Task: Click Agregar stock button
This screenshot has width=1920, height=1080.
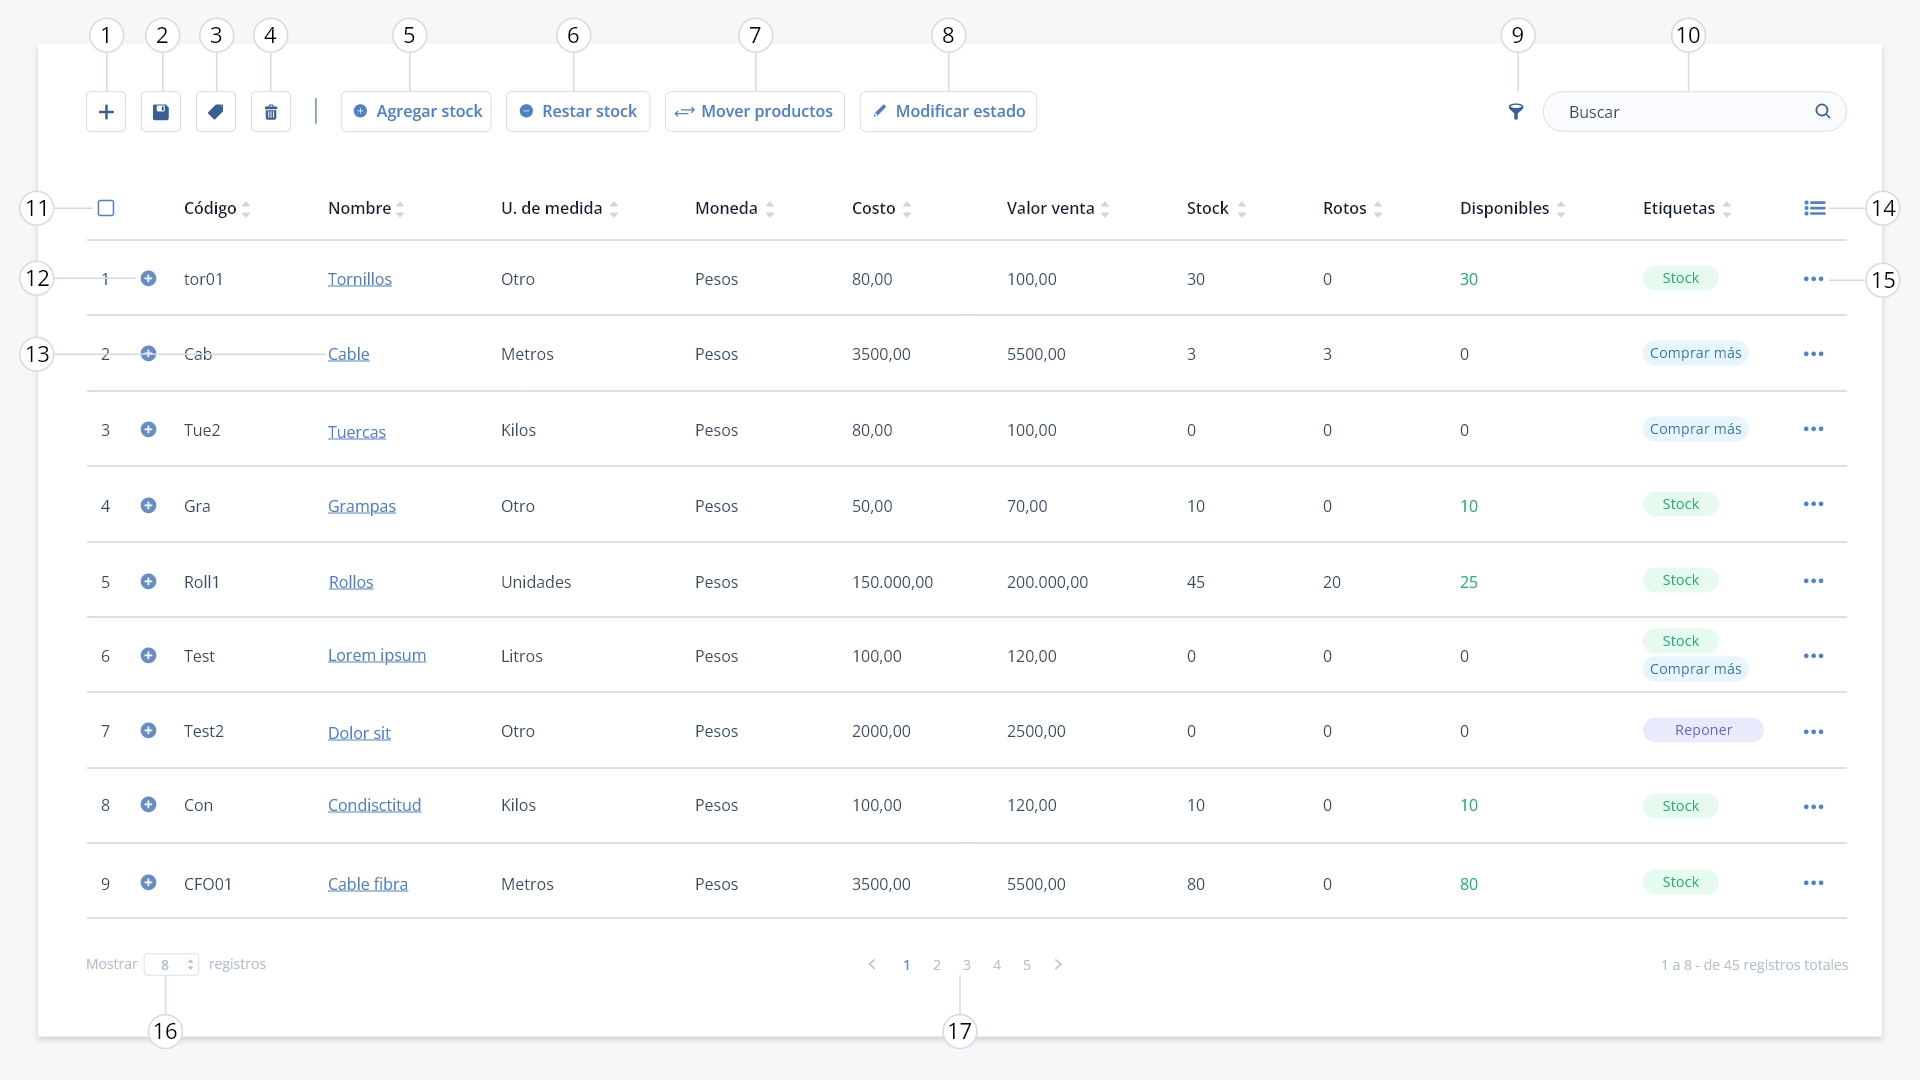Action: [417, 112]
